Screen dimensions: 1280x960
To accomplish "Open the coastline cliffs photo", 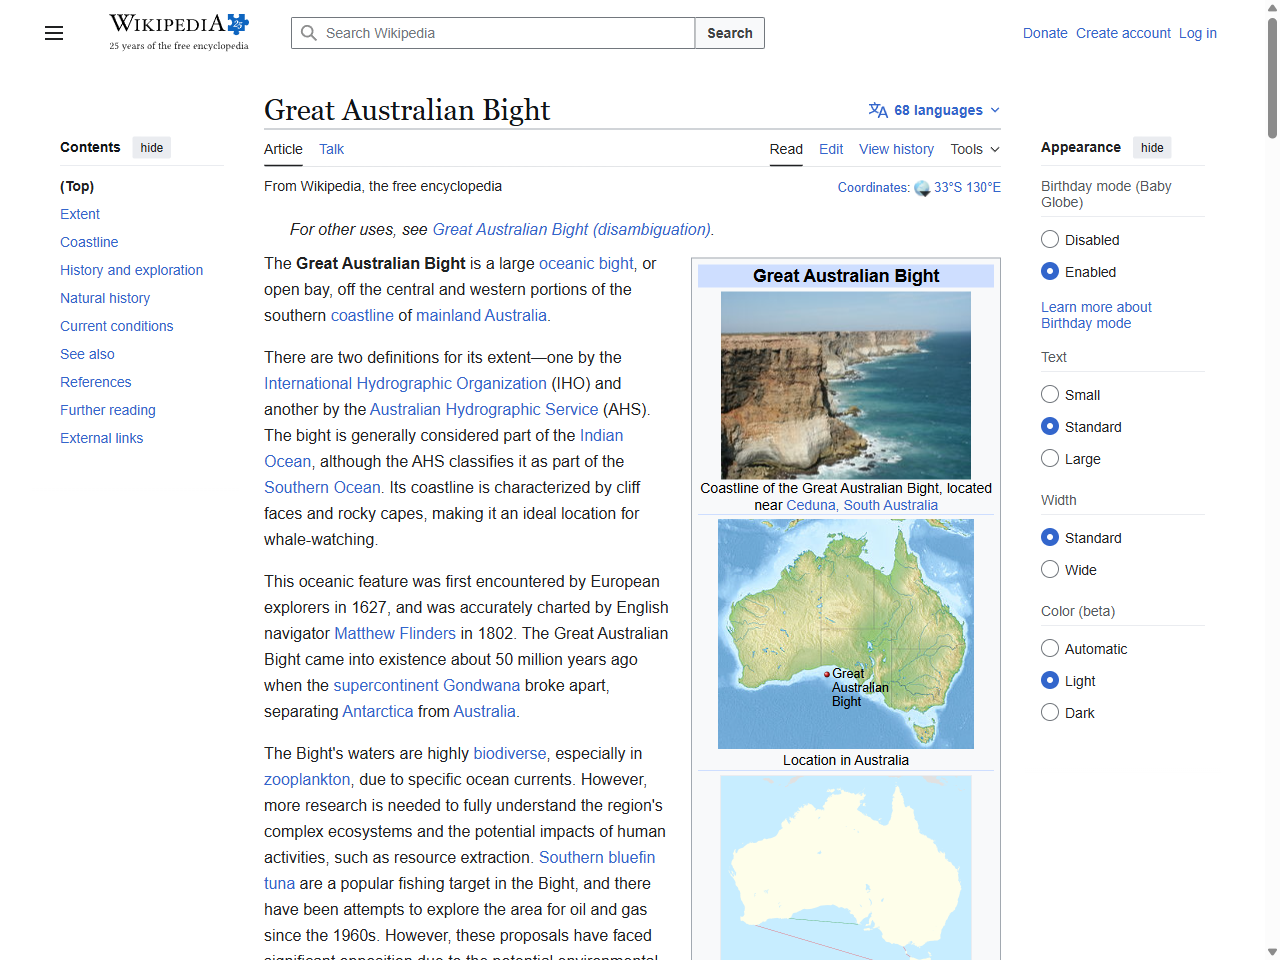I will point(846,385).
